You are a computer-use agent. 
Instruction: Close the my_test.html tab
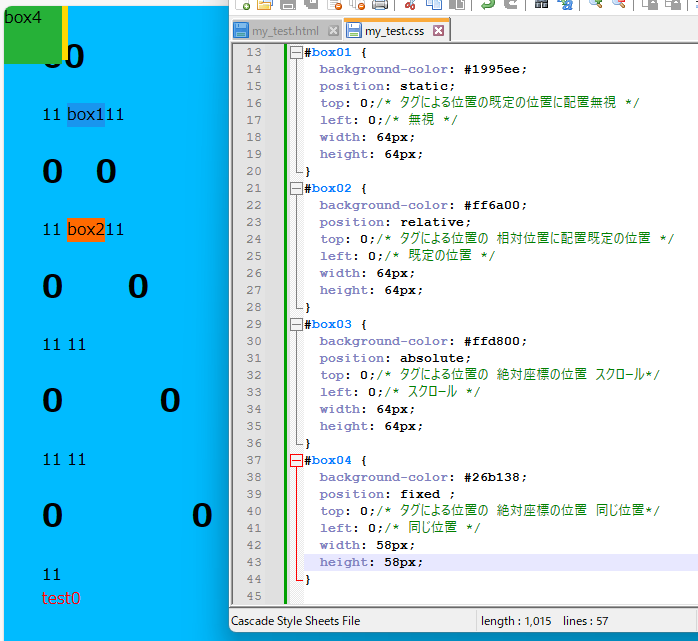point(333,31)
